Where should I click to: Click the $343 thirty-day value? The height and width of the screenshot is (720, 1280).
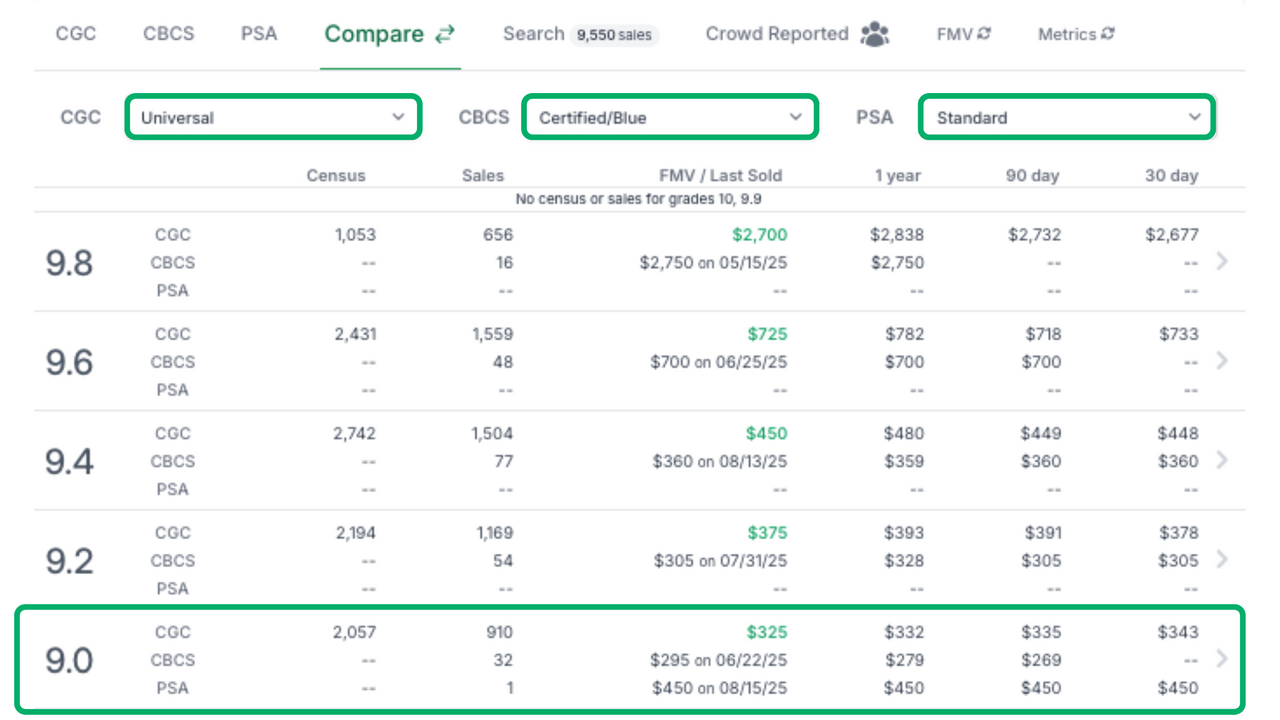1178,632
